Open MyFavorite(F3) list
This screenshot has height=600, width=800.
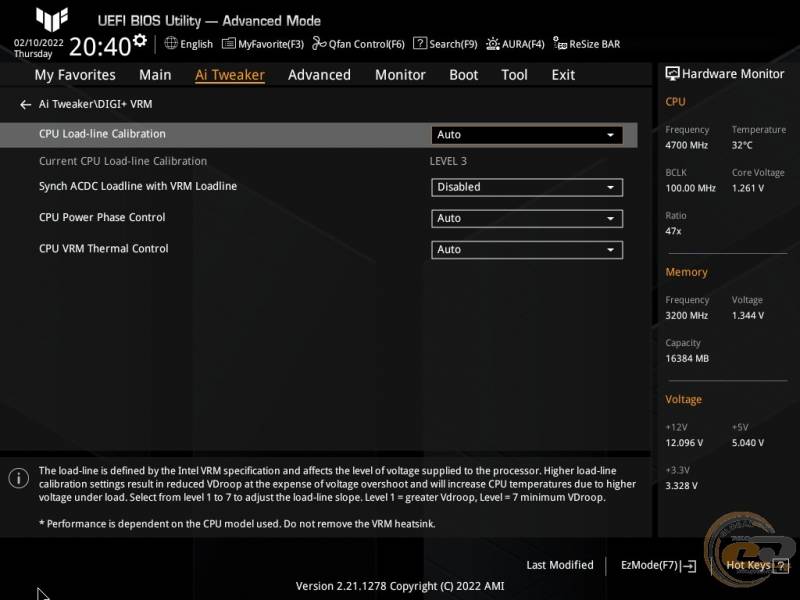point(263,44)
